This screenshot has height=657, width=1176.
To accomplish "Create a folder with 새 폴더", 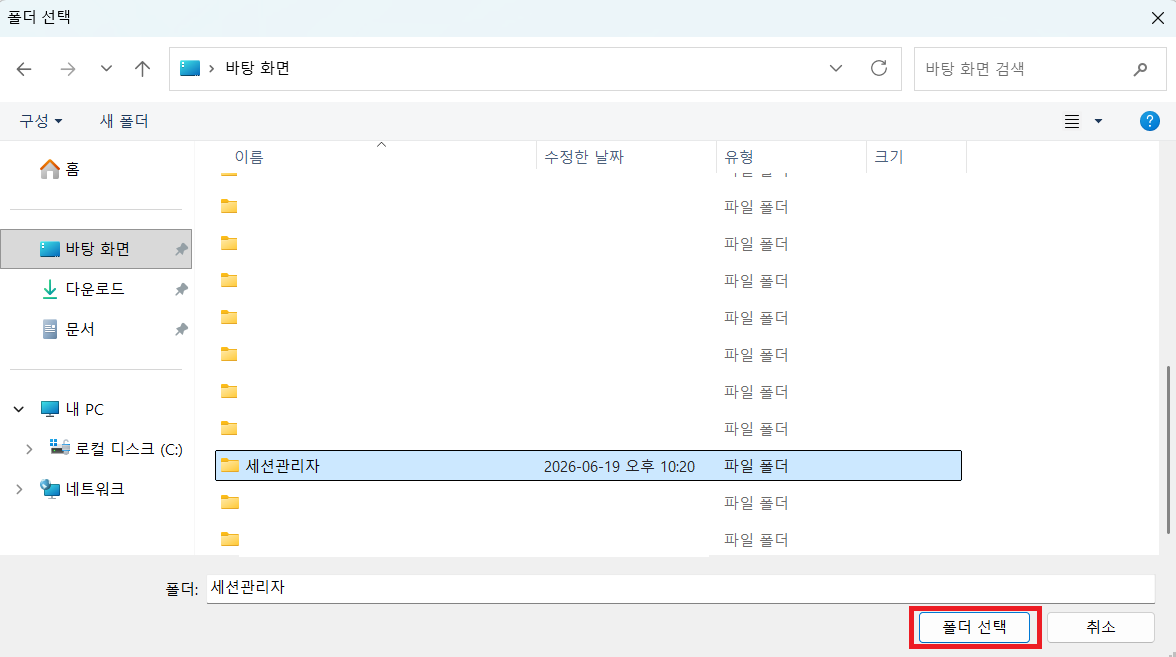I will (x=124, y=121).
